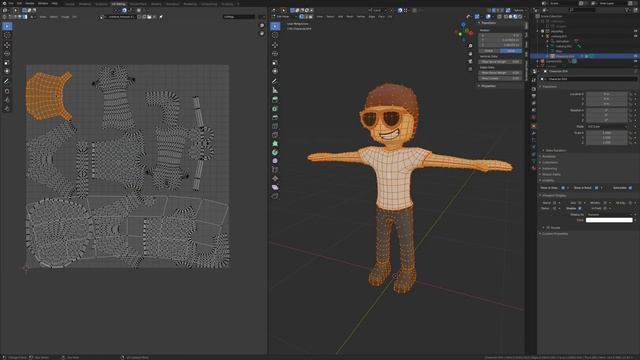Enable the Axes checkbox in Viewport Display

pos(580,203)
